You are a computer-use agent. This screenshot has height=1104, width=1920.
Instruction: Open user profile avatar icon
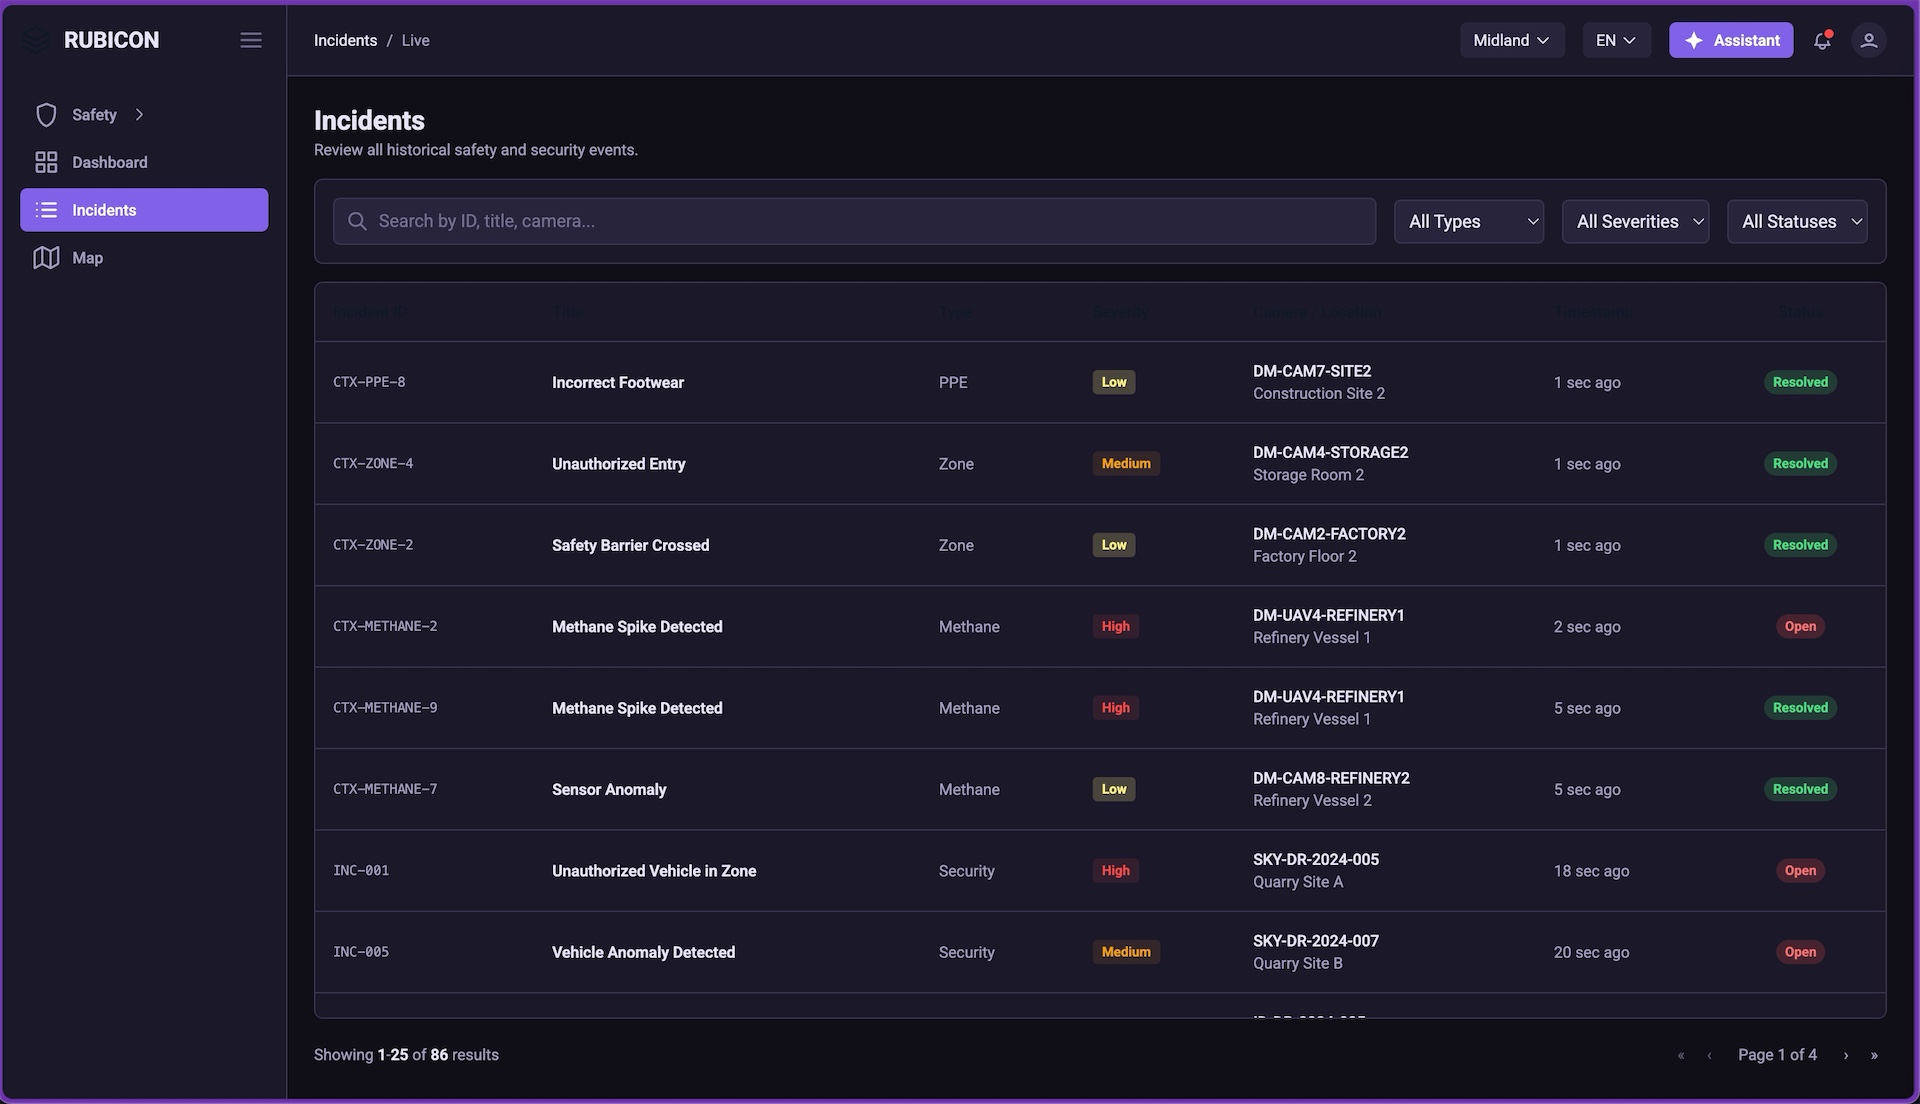pos(1868,40)
